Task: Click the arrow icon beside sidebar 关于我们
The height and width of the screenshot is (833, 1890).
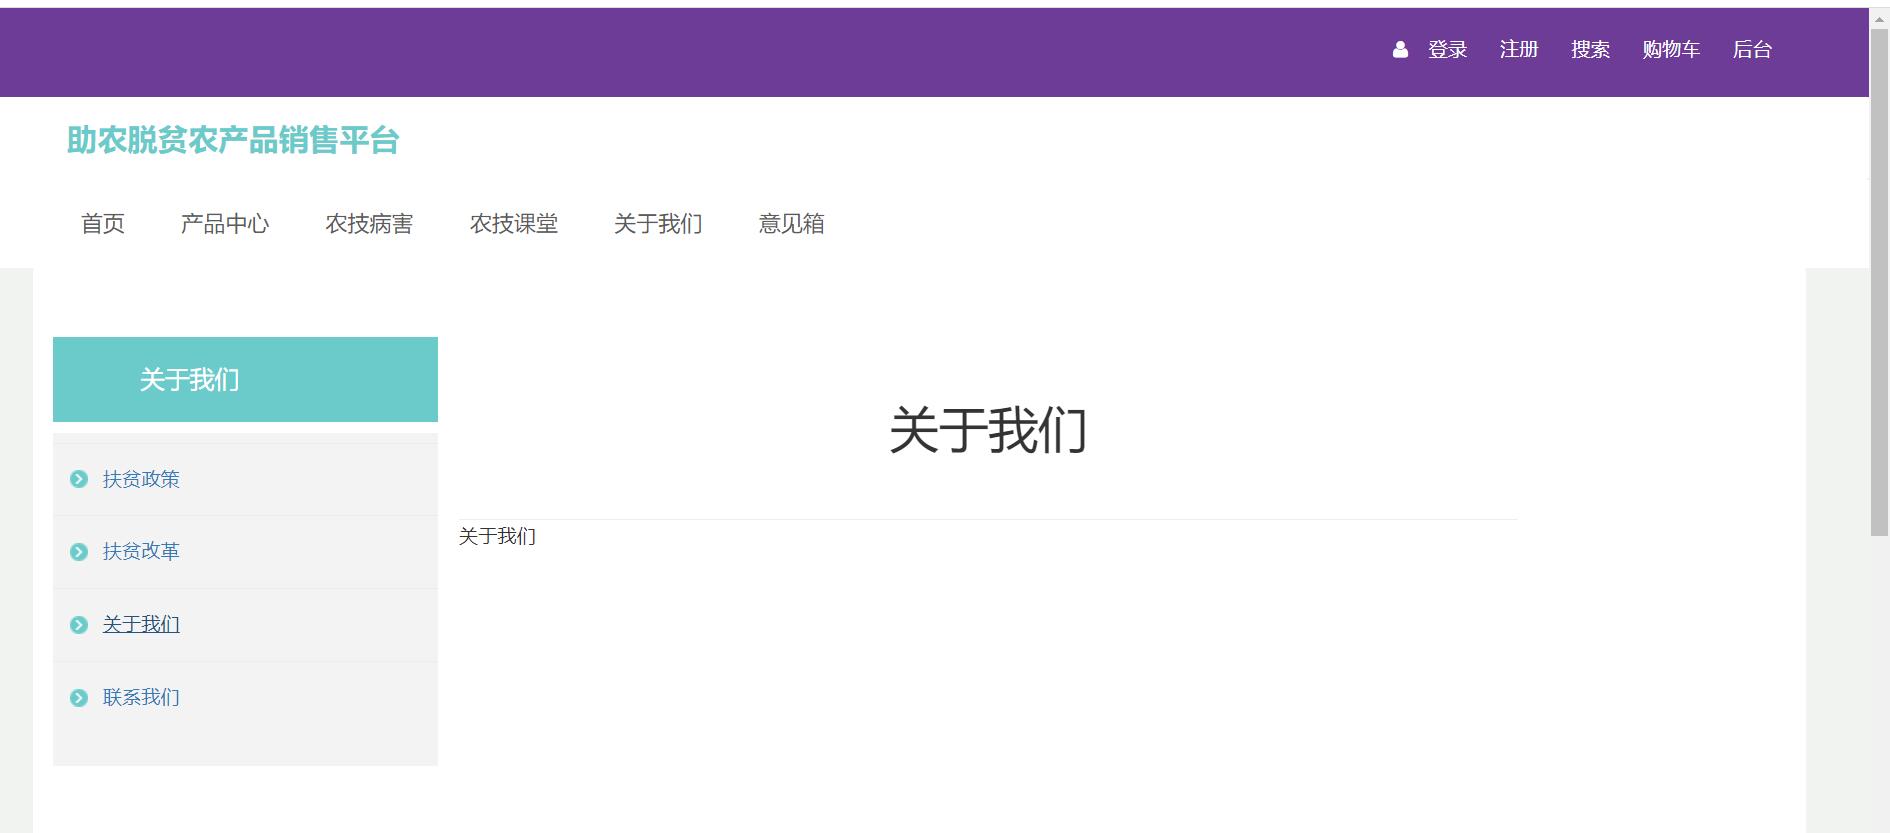Action: pos(79,625)
